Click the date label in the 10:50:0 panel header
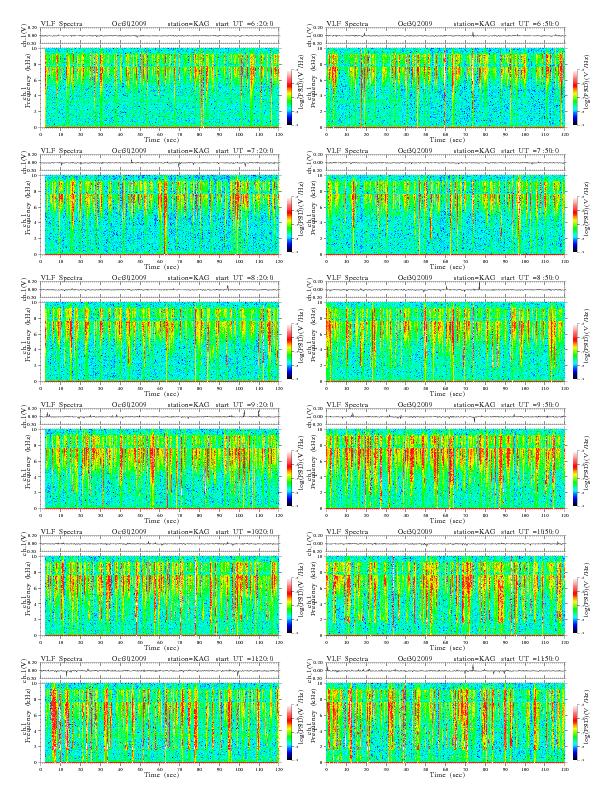Viewport: 612px width, 792px height. [415, 532]
